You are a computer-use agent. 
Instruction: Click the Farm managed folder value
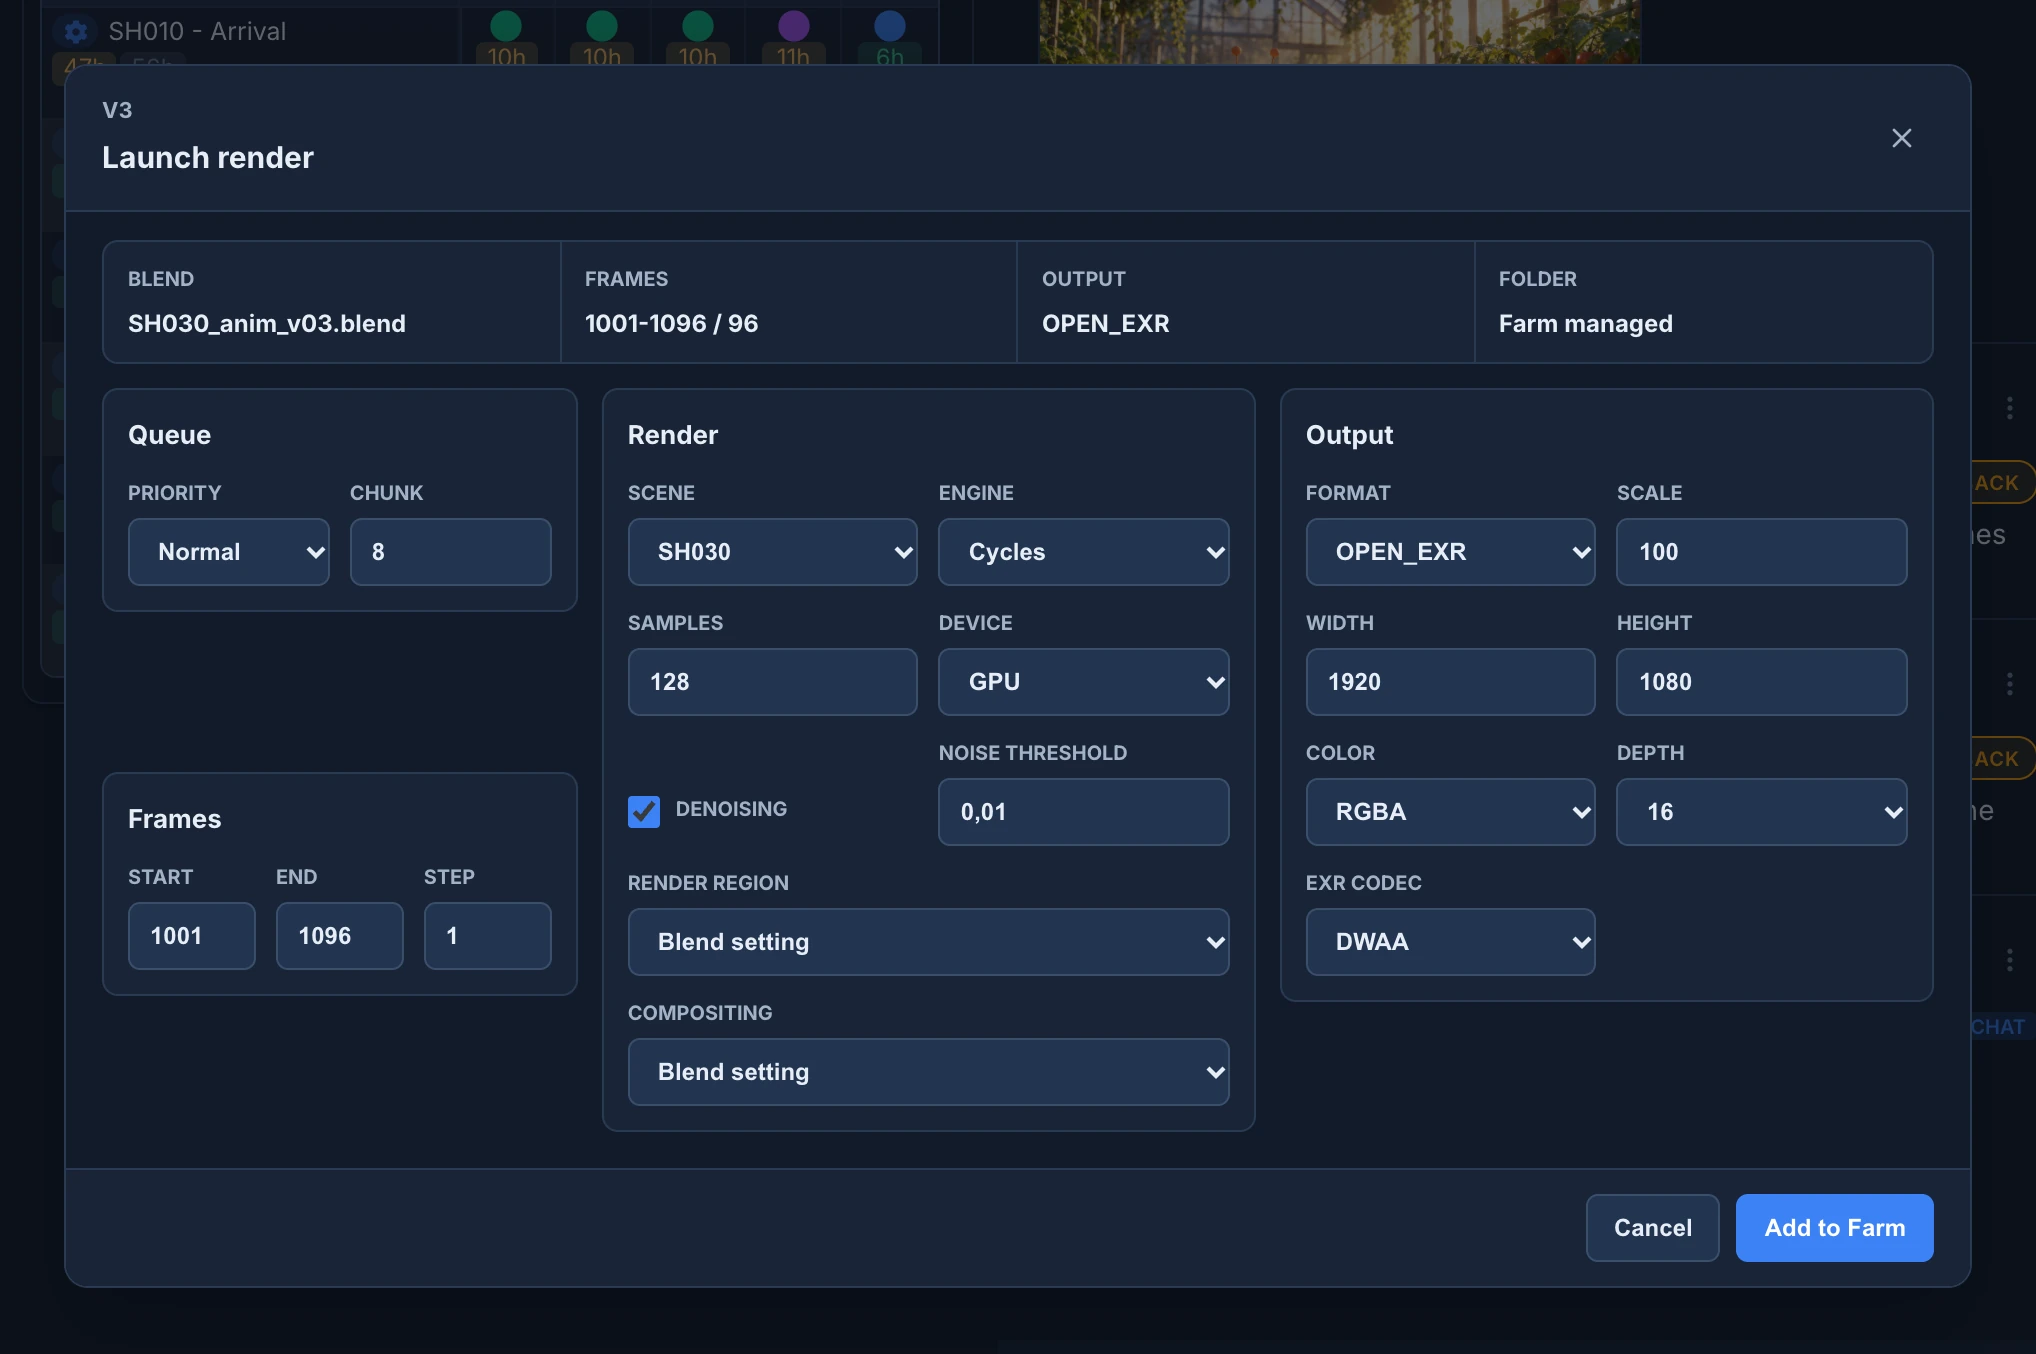[x=1585, y=324]
